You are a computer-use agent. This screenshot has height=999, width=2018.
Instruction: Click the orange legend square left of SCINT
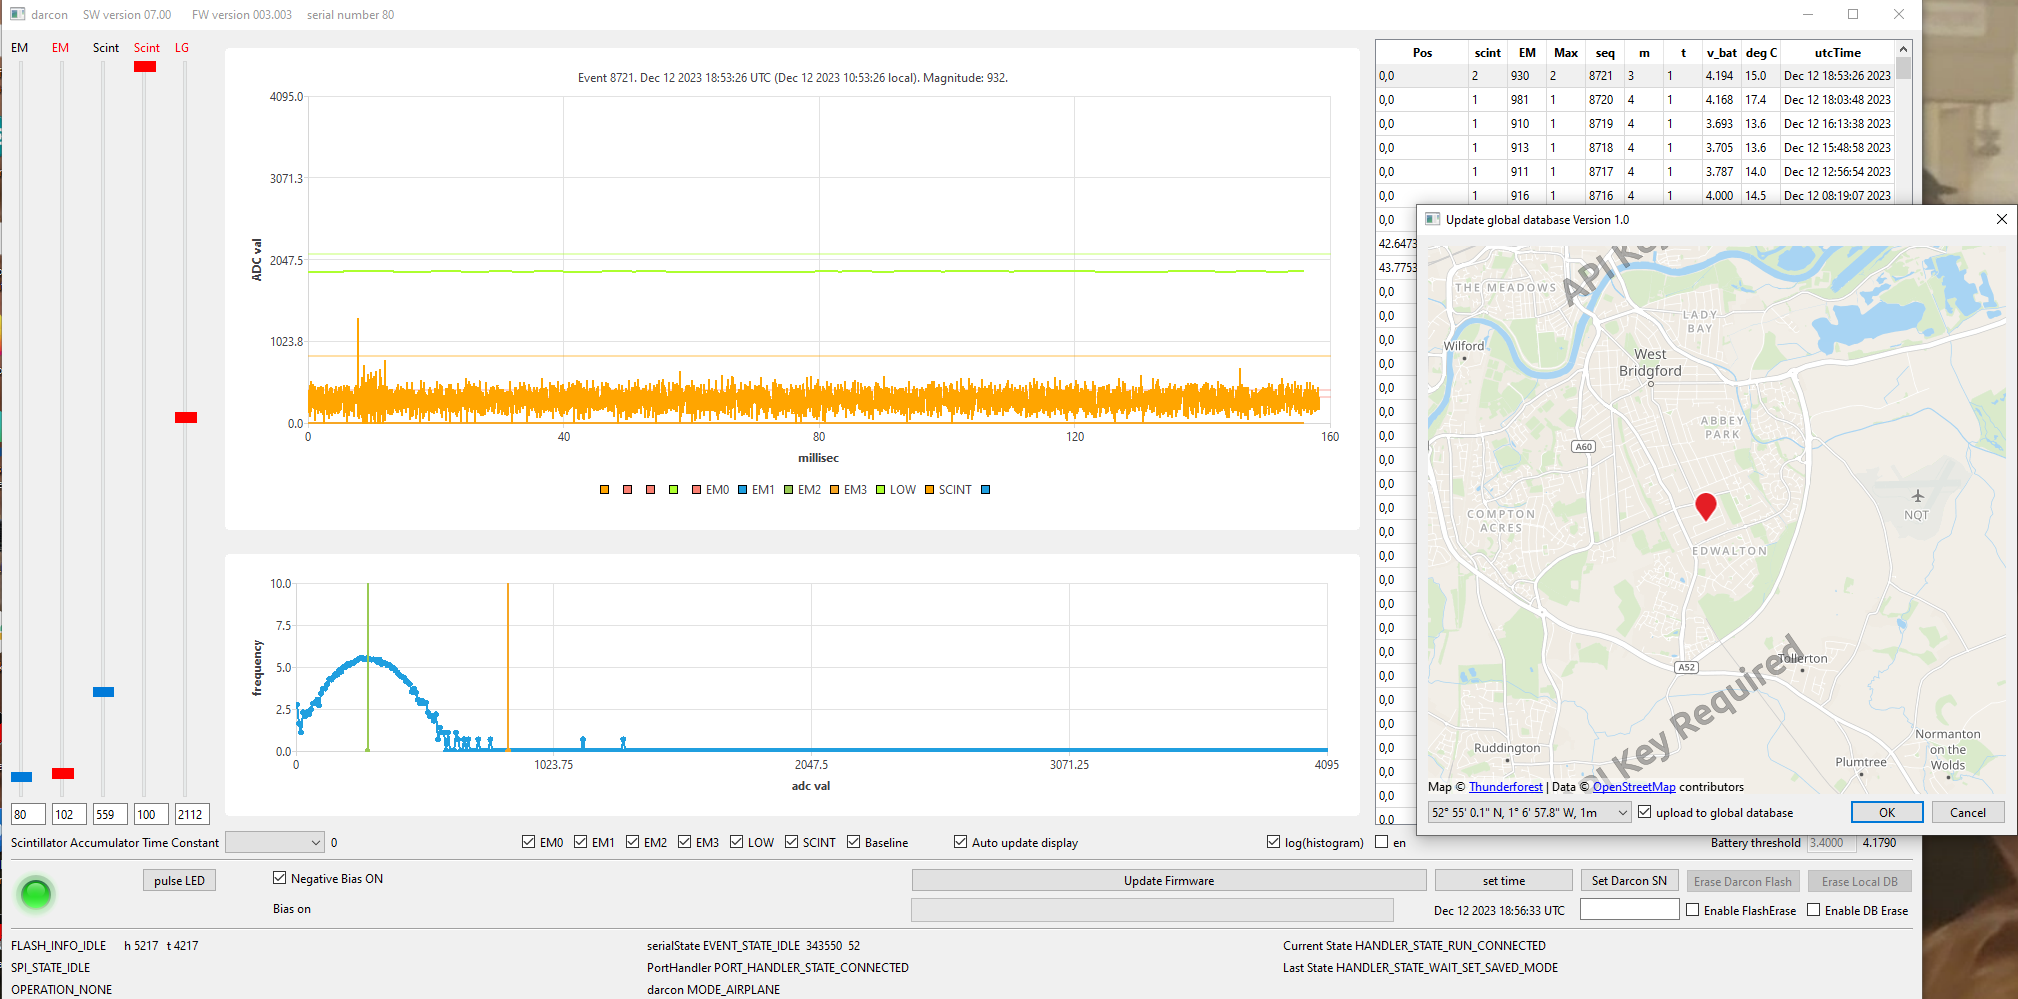[x=929, y=490]
